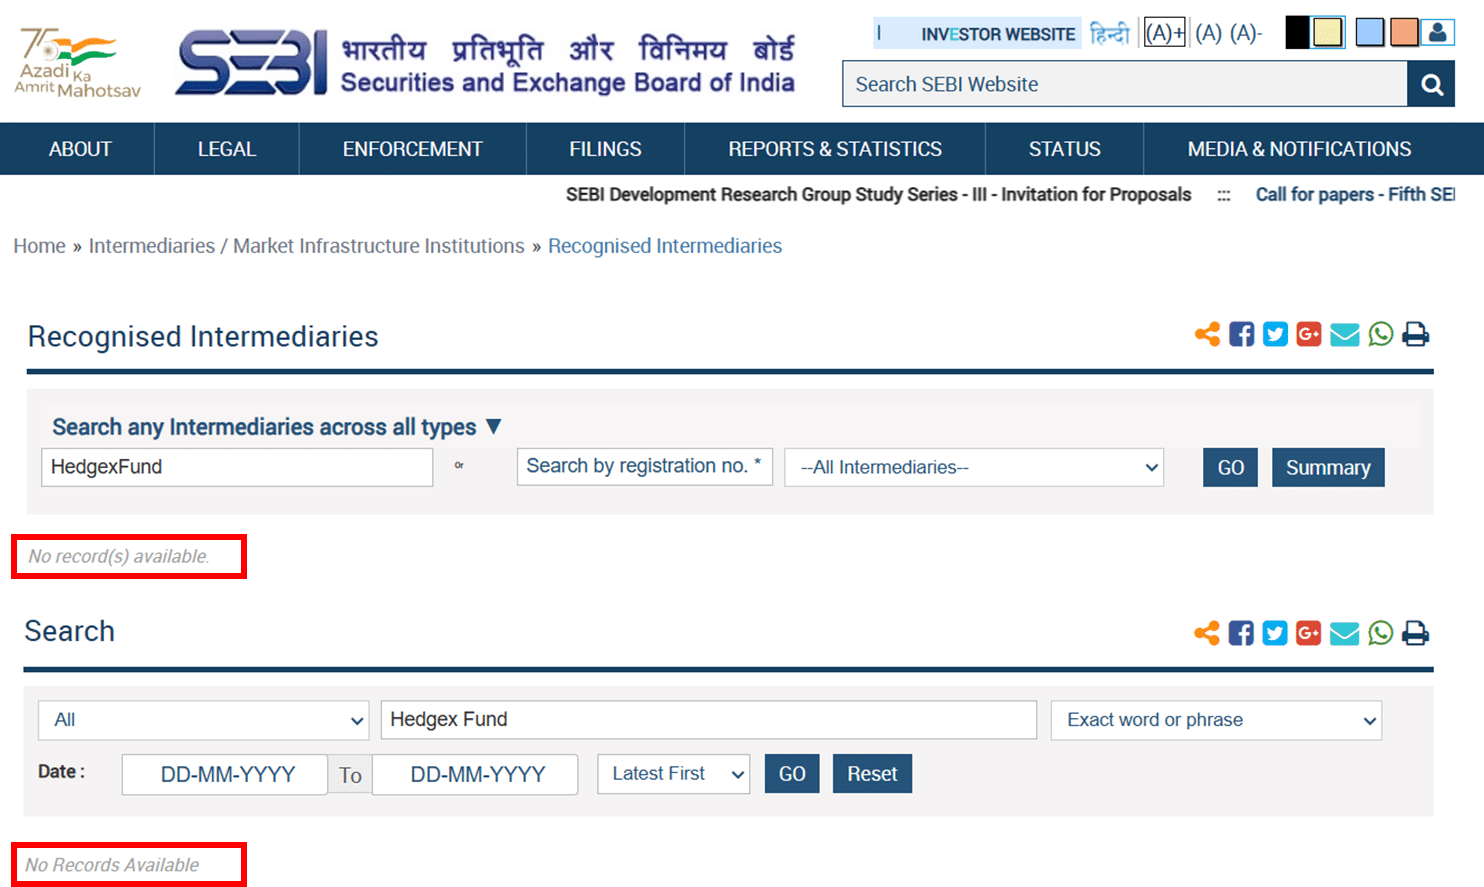Open Intermediaries / Market Infrastructure Institutions breadcrumb

[x=306, y=246]
